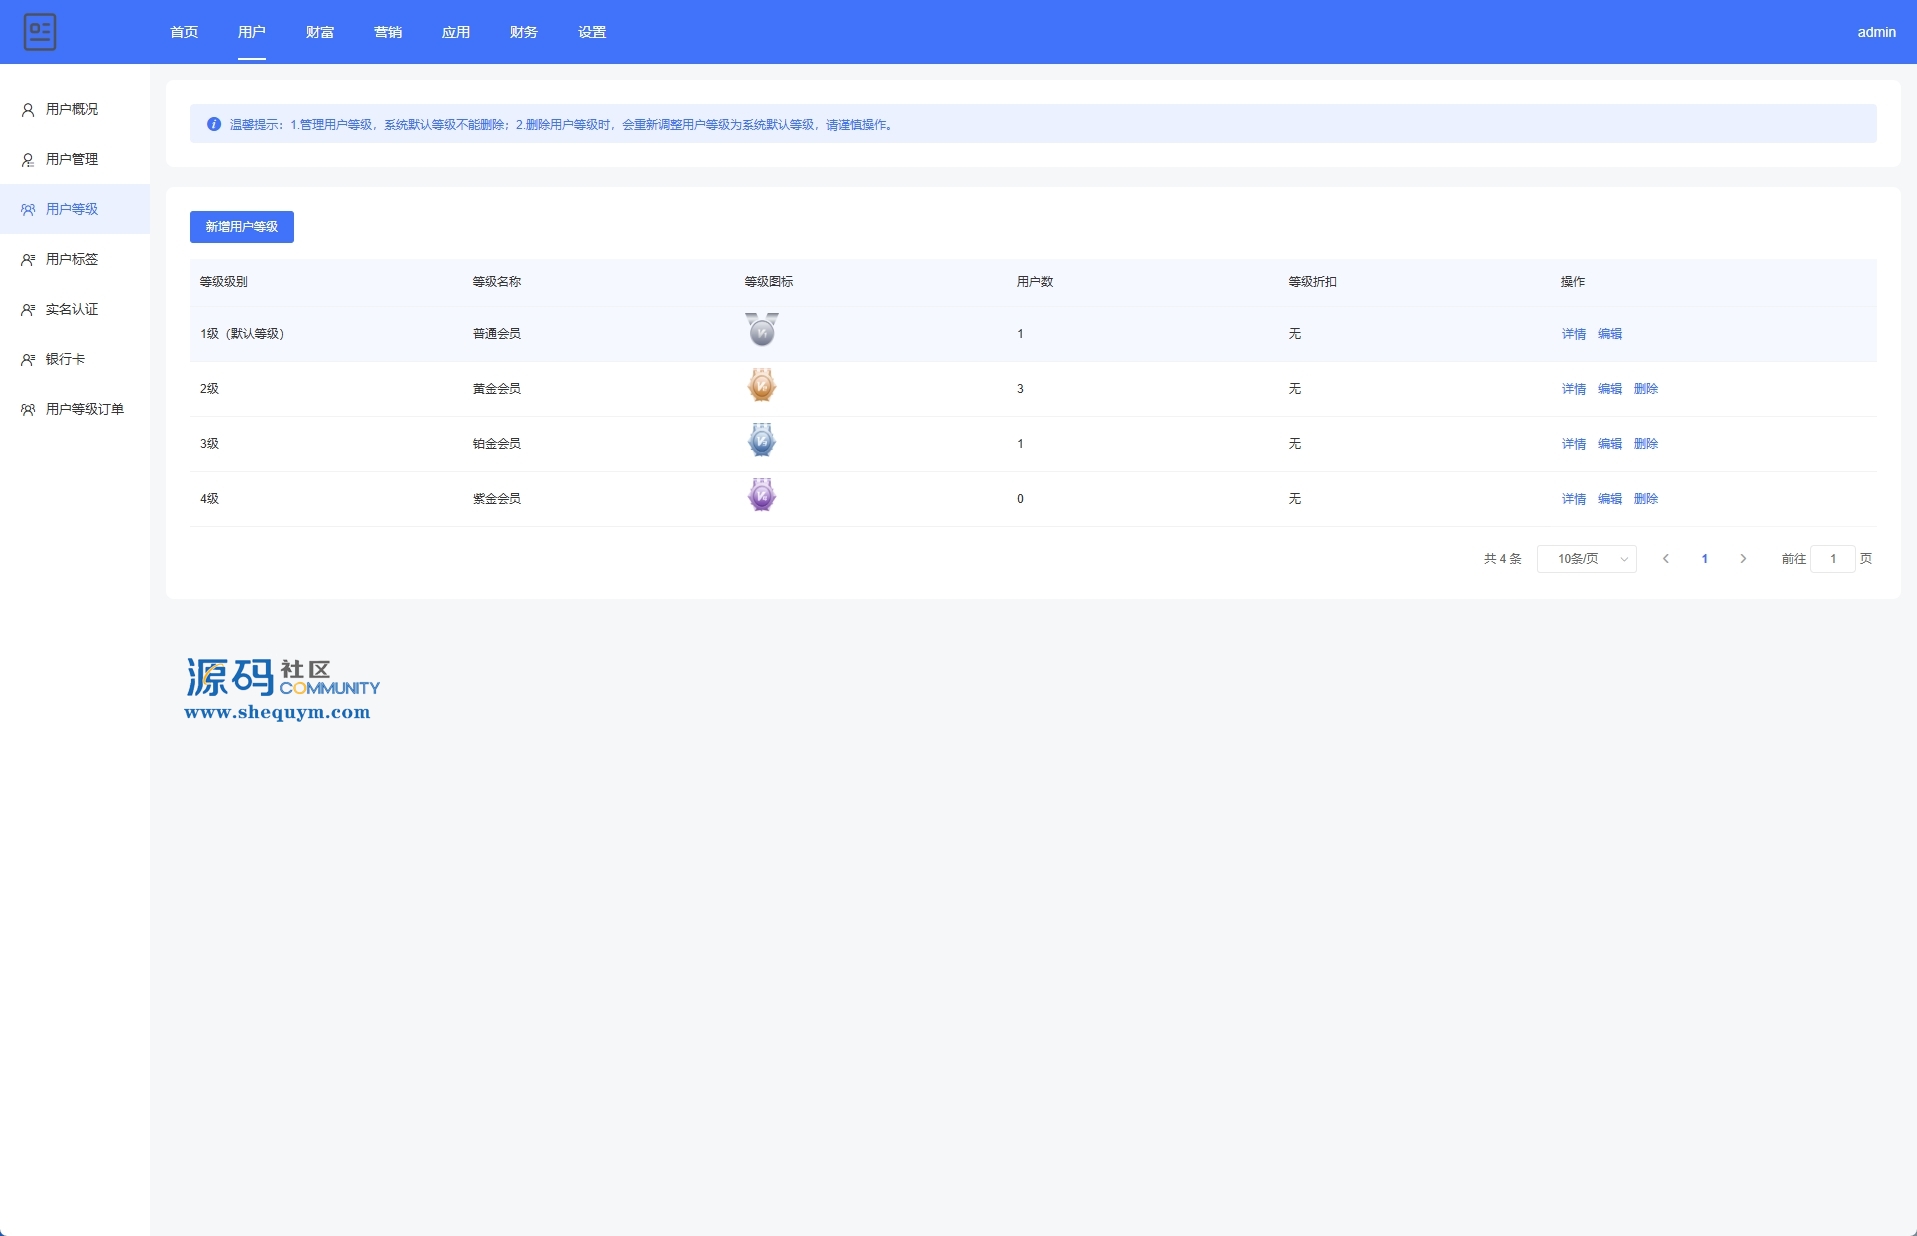Switch to the 财富 top menu
Viewport: 1917px width, 1236px height.
point(320,32)
